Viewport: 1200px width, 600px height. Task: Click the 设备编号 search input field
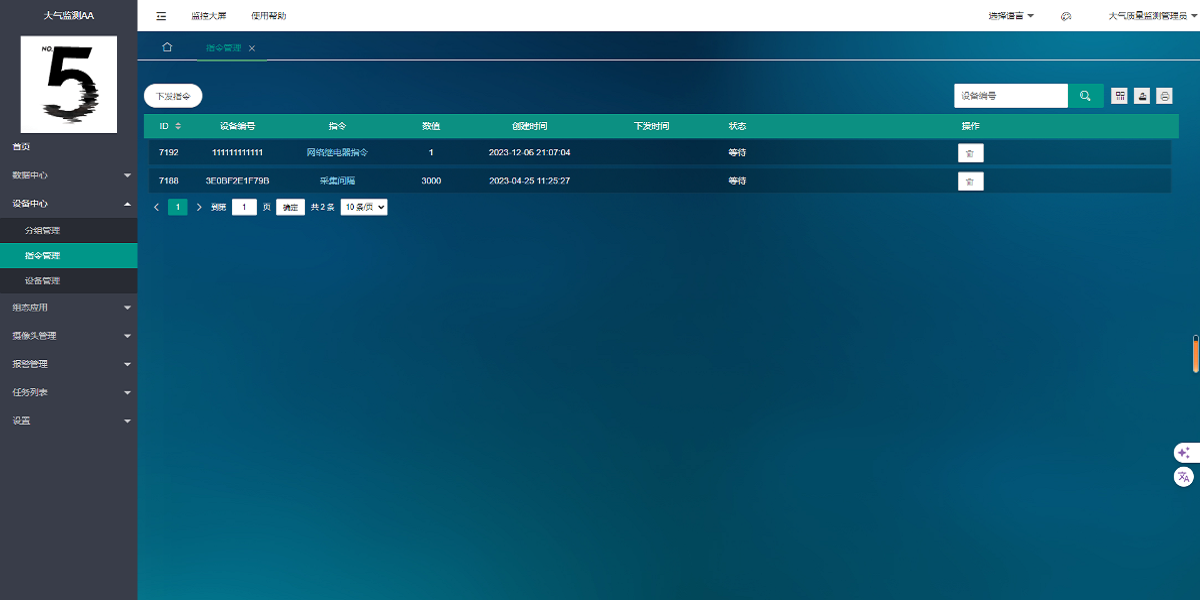pos(1010,96)
